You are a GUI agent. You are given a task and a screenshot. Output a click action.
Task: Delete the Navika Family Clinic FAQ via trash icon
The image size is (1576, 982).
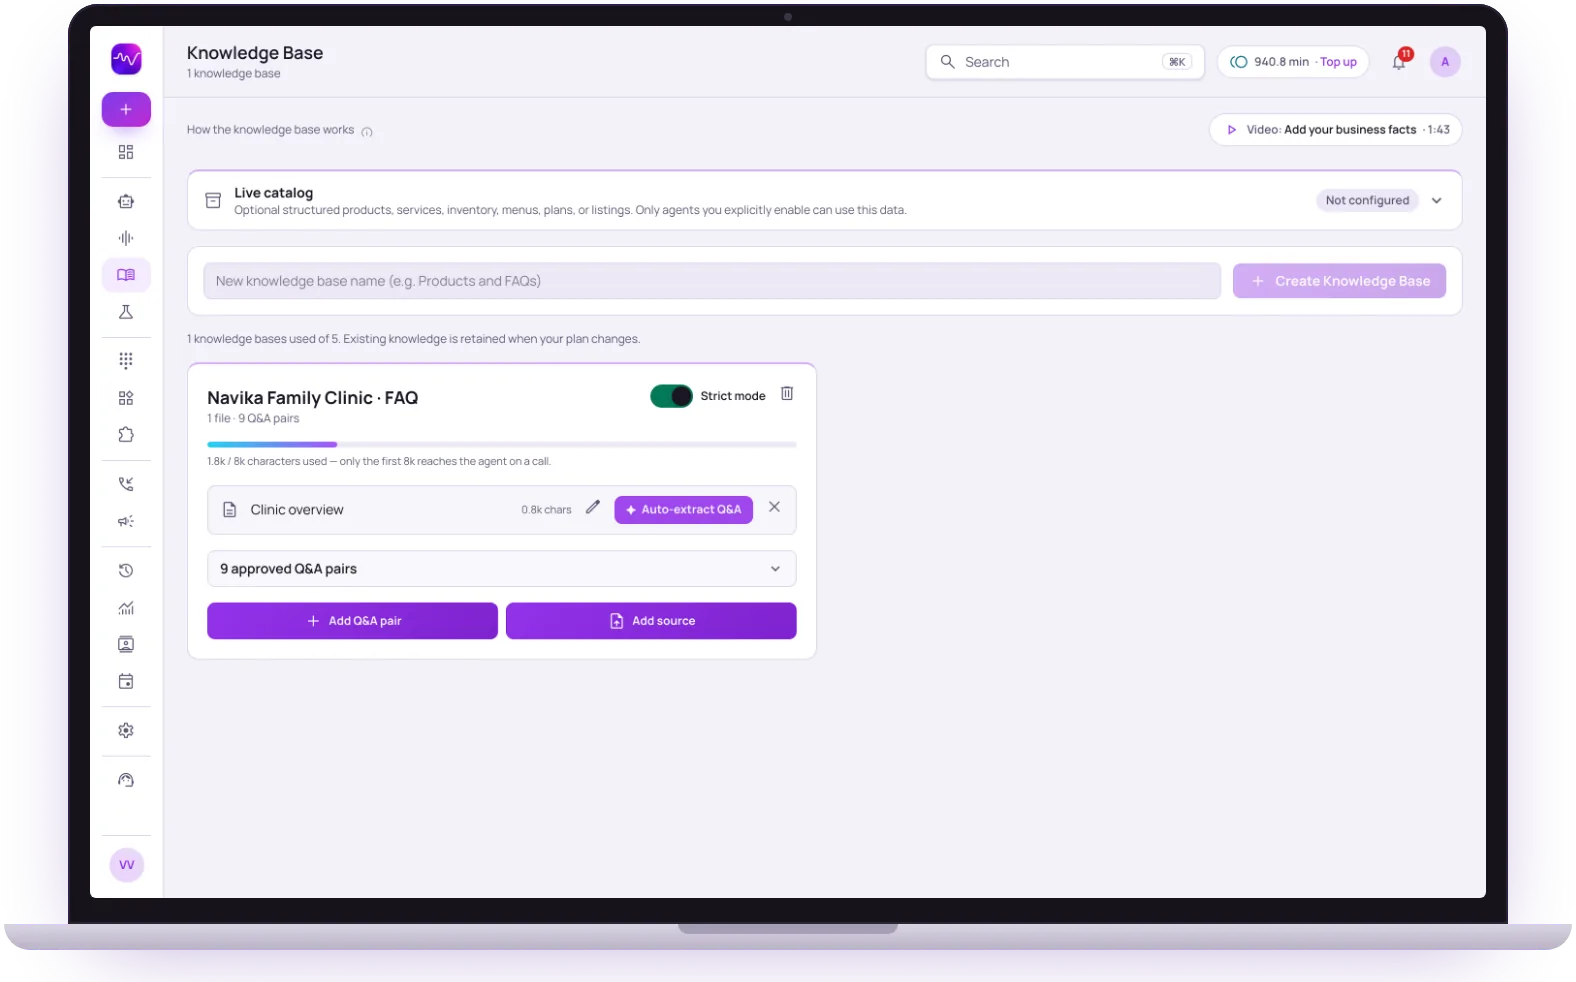click(787, 394)
